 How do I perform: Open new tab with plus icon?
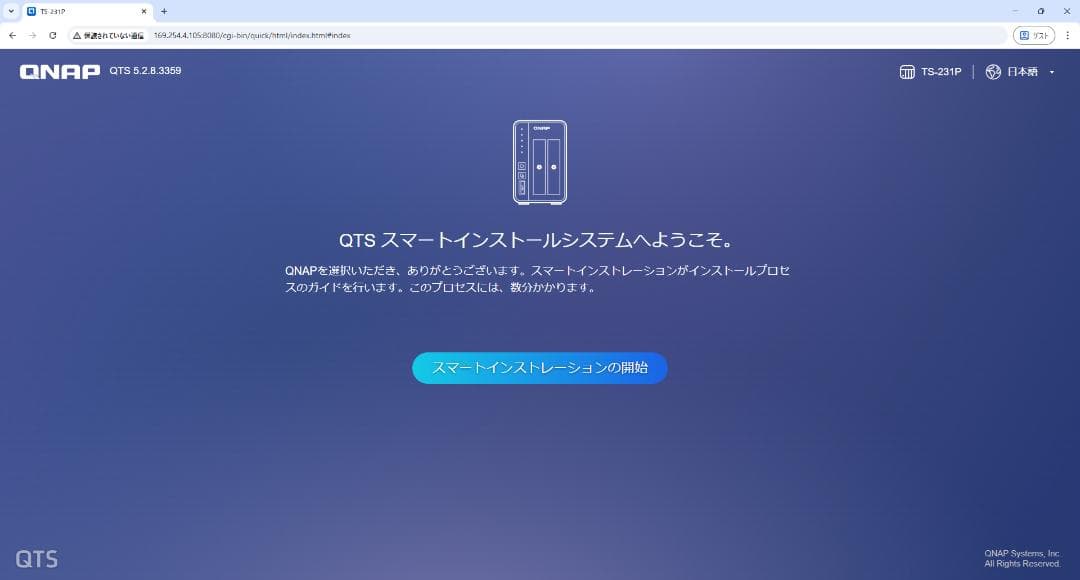point(164,11)
